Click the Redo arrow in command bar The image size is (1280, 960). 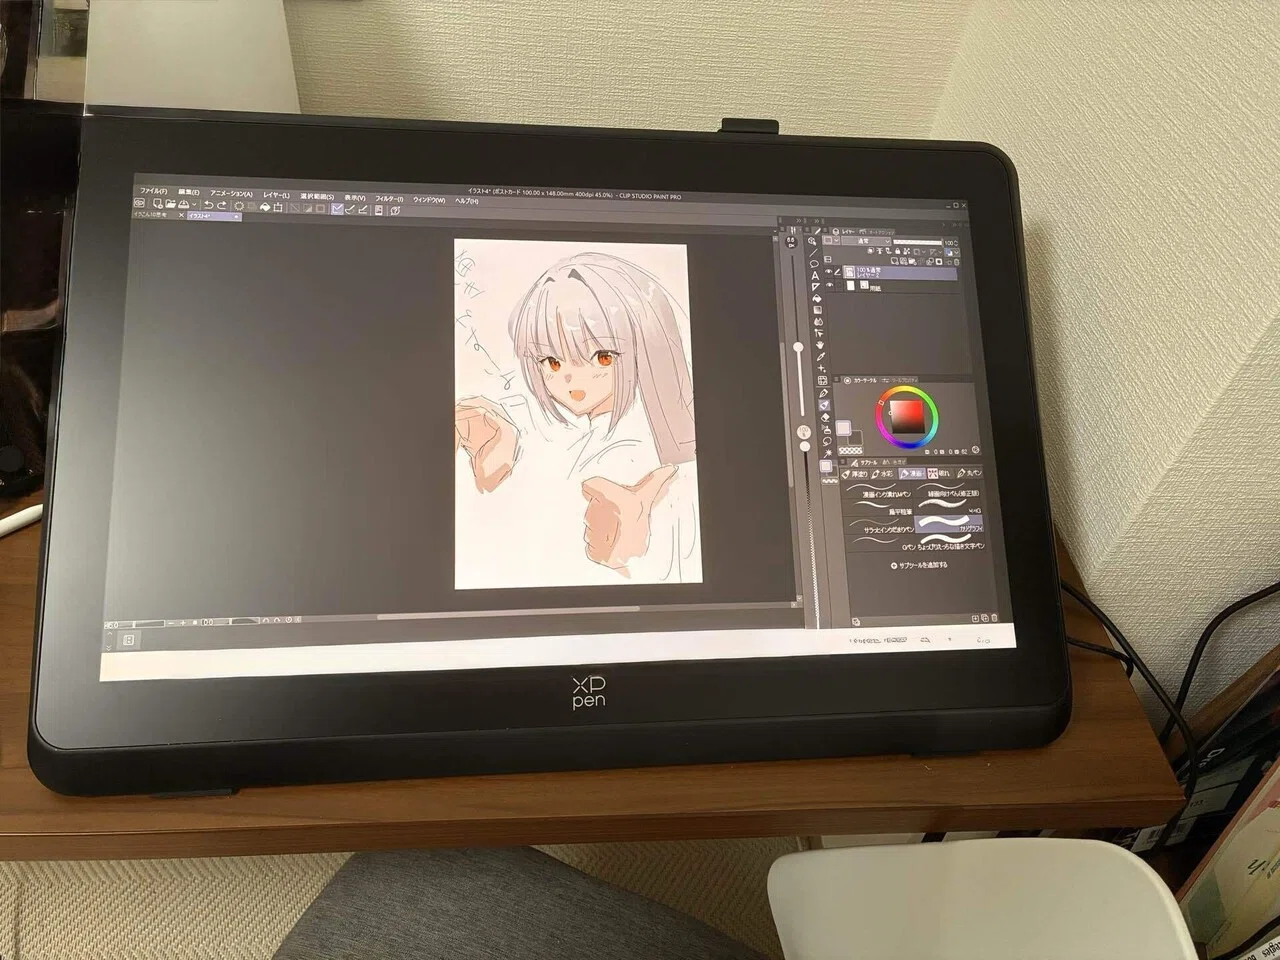[x=221, y=205]
